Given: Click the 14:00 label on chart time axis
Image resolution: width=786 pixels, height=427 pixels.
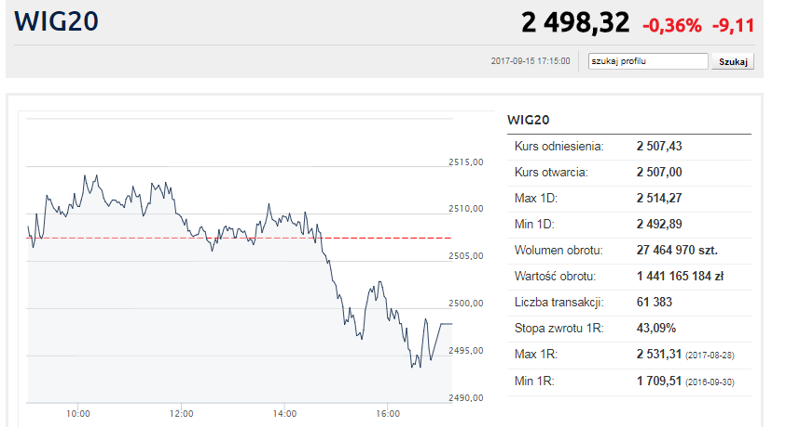Looking at the screenshot, I should coord(285,413).
